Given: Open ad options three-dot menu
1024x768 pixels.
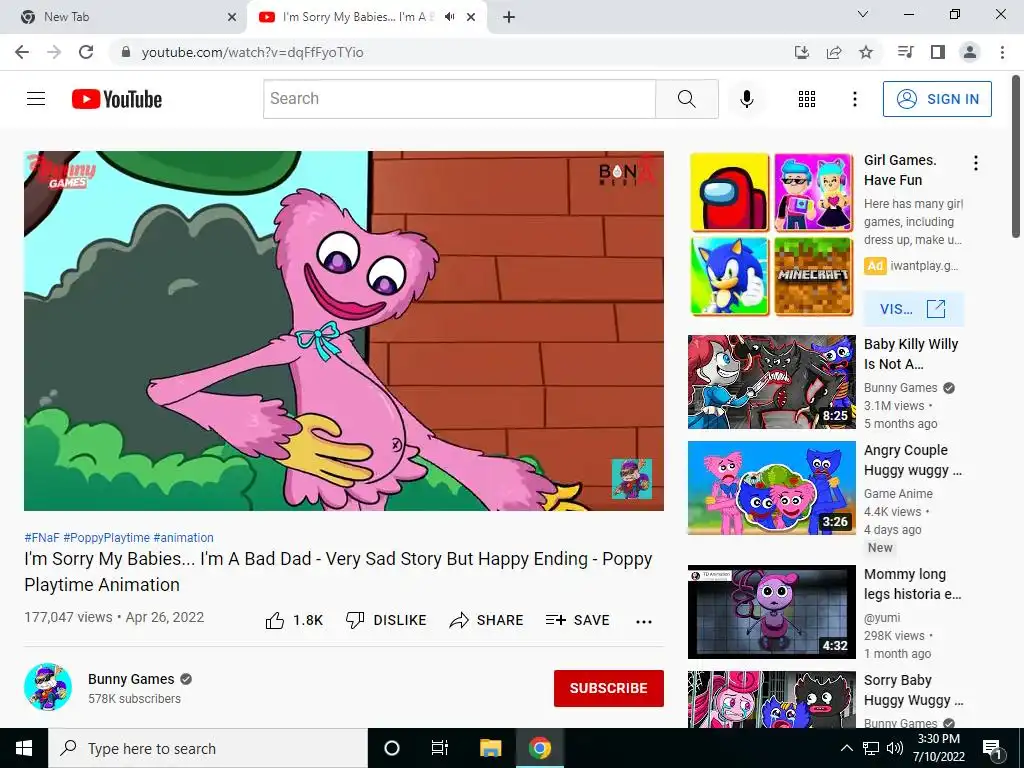Looking at the screenshot, I should pyautogui.click(x=976, y=163).
